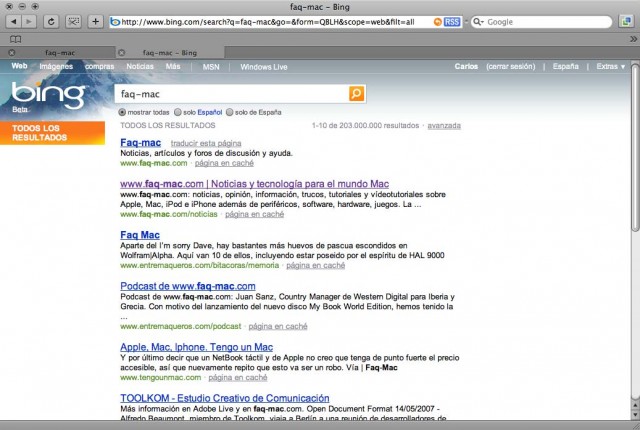Image resolution: width=640 pixels, height=430 pixels.
Task: Click the scrollbar down arrow
Action: tap(635, 414)
